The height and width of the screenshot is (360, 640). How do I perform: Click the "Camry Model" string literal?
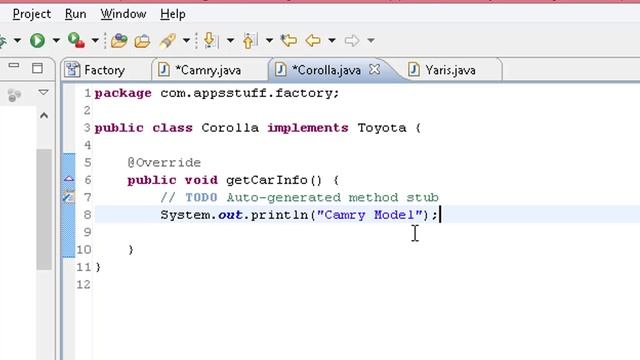click(x=369, y=215)
